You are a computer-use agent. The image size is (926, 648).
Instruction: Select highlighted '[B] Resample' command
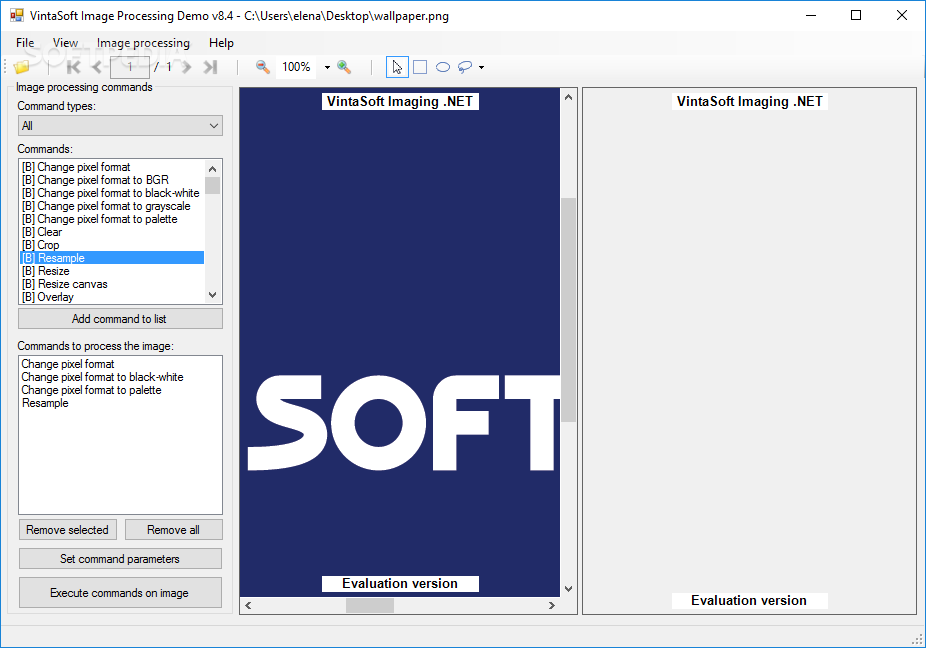(112, 258)
